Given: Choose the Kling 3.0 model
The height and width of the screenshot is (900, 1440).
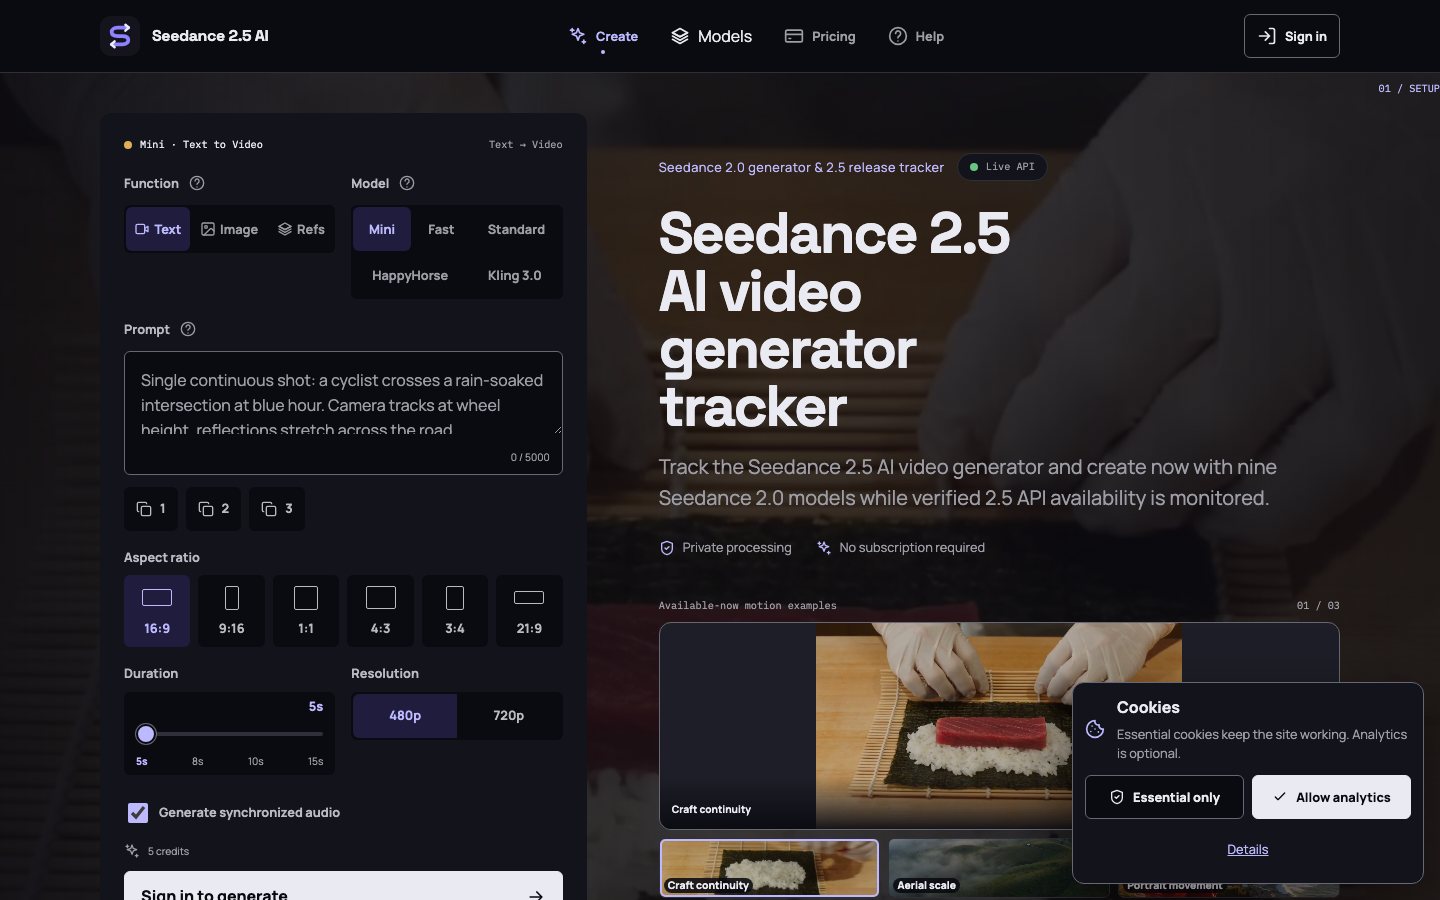Looking at the screenshot, I should (515, 275).
